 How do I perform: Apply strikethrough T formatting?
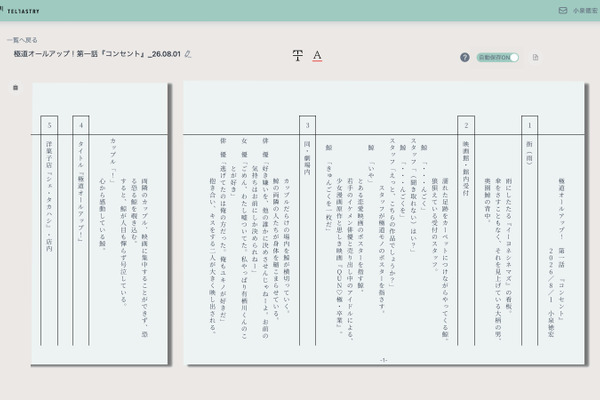[298, 56]
